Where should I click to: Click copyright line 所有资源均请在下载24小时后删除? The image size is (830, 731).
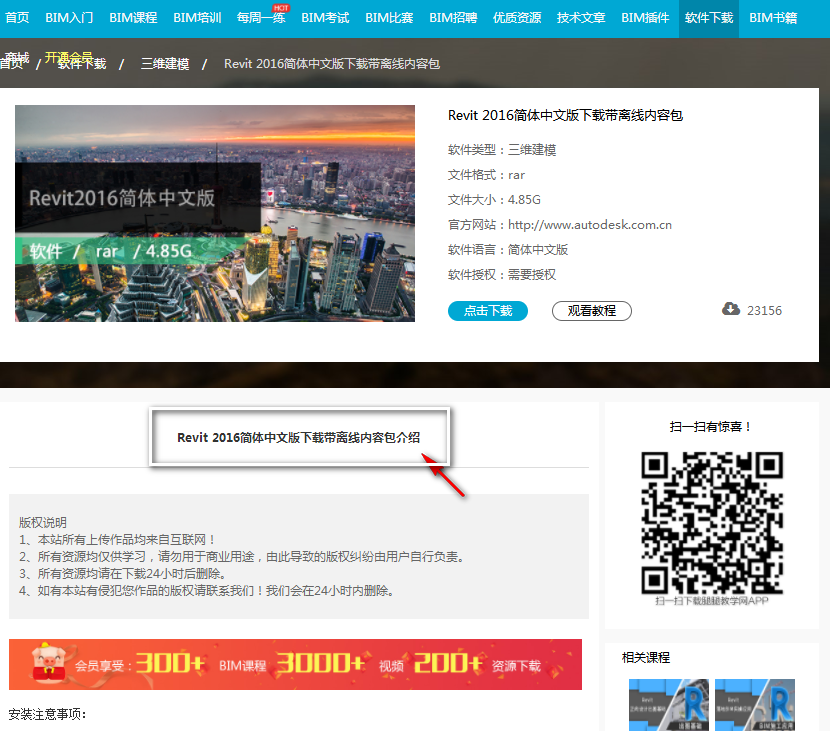[x=123, y=574]
